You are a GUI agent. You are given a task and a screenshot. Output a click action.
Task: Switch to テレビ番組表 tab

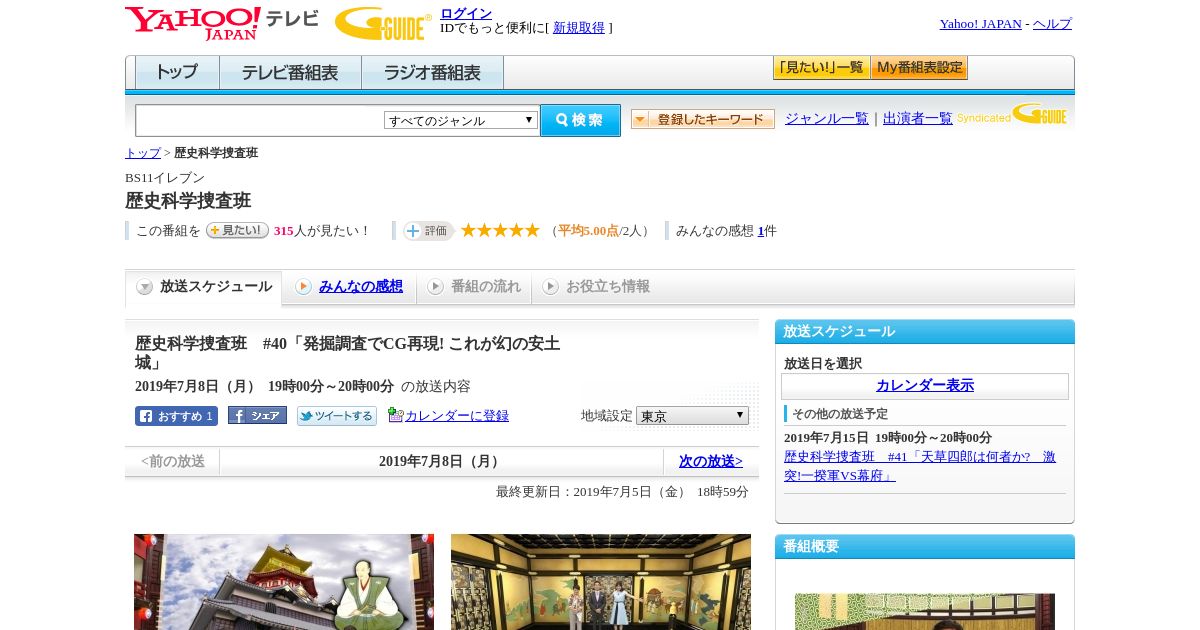tap(291, 73)
